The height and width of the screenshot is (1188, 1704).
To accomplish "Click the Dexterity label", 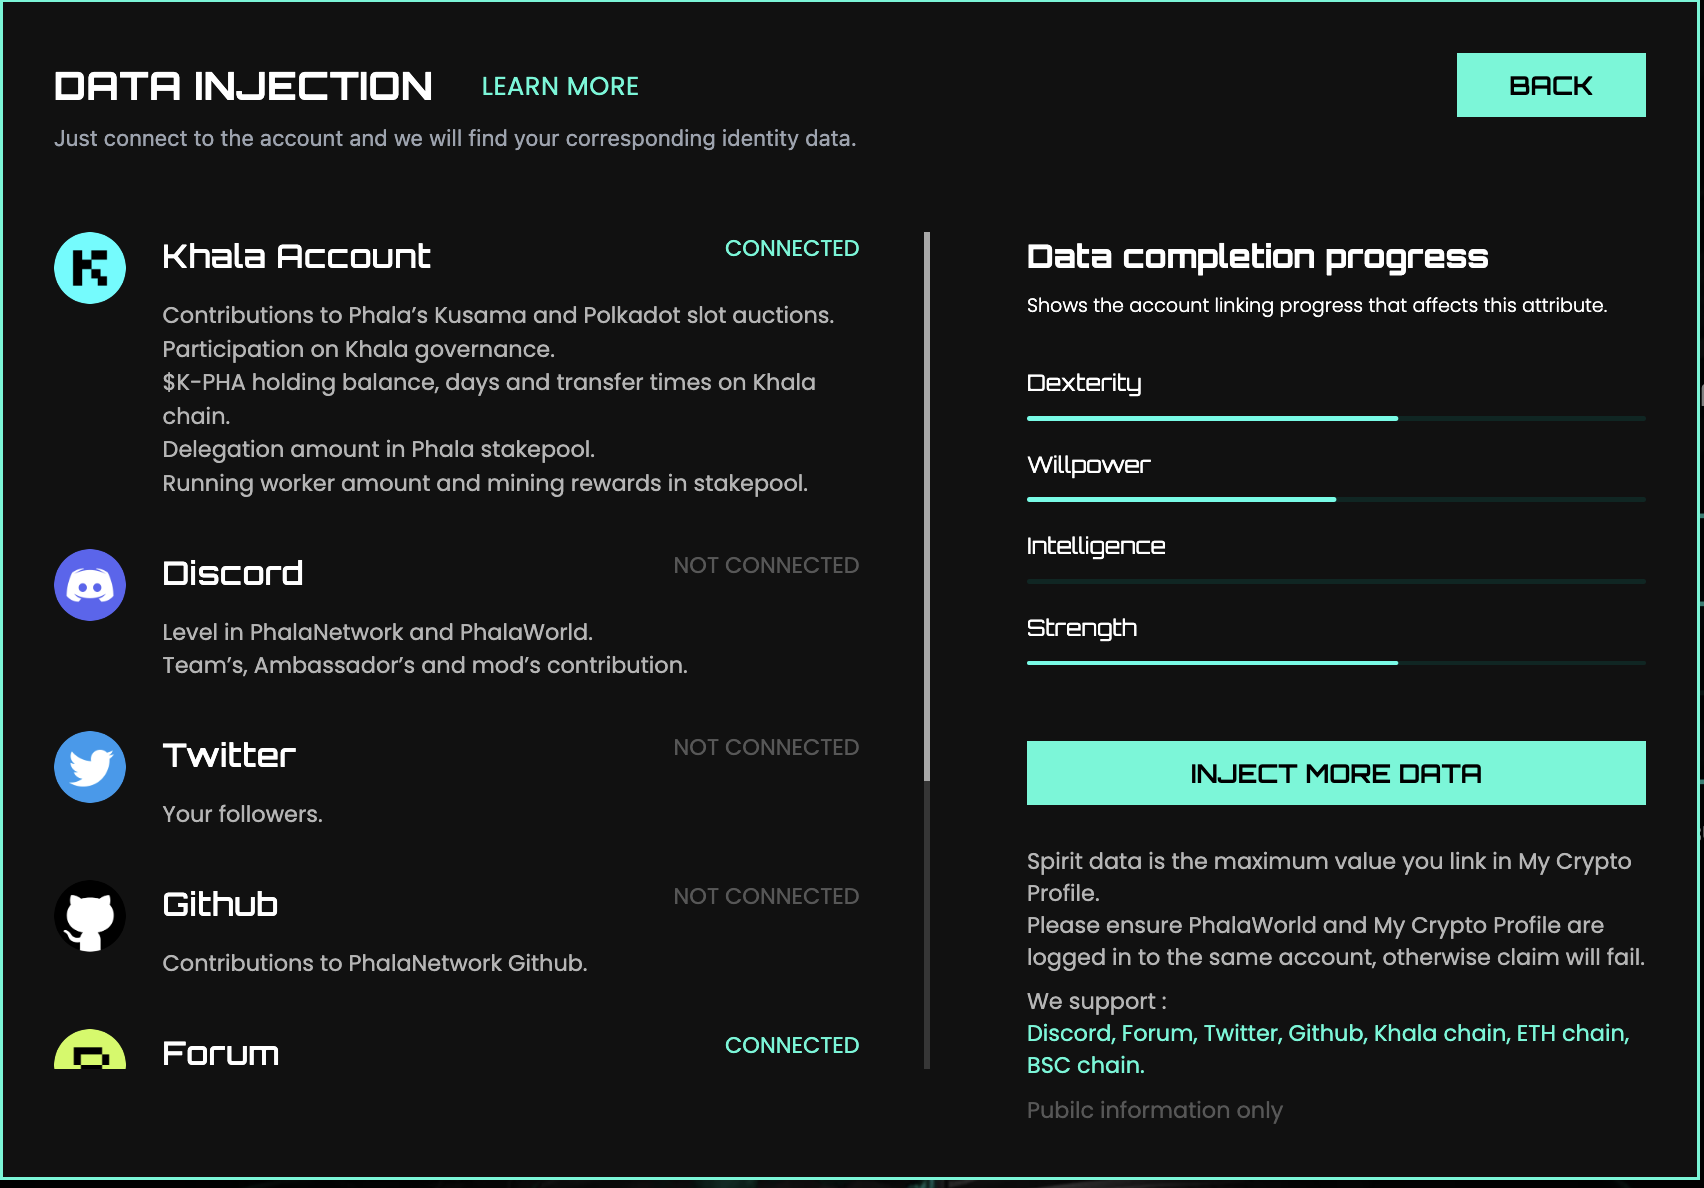I will tap(1084, 383).
